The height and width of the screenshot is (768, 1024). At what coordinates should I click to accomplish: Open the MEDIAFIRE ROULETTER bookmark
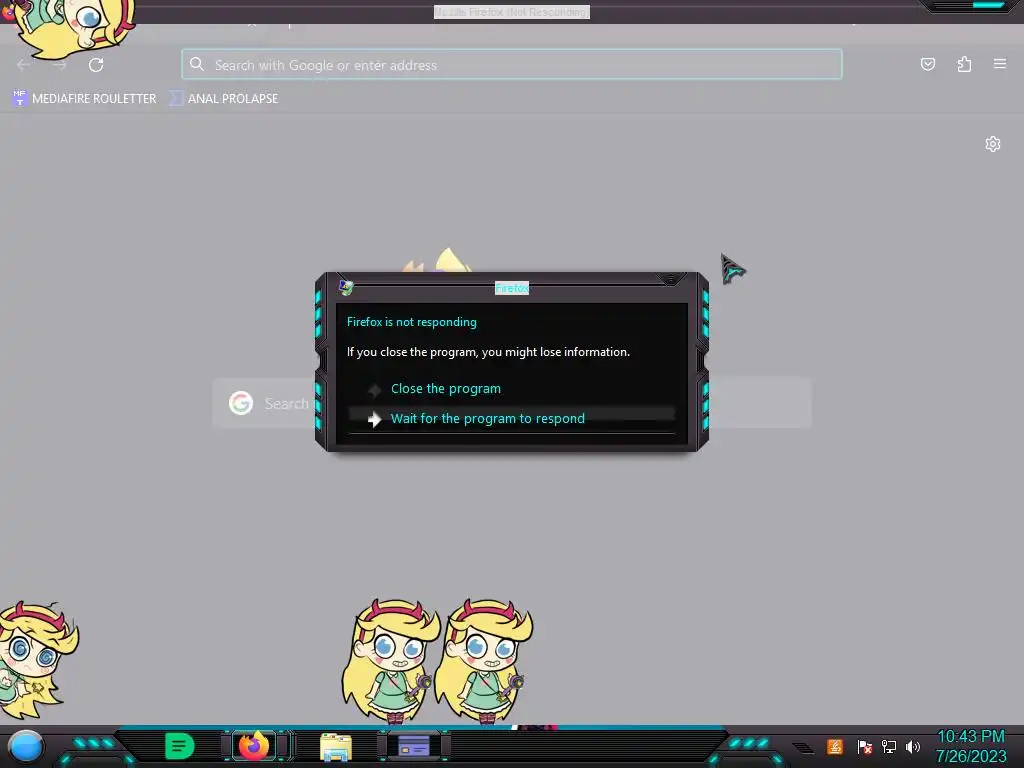click(84, 99)
